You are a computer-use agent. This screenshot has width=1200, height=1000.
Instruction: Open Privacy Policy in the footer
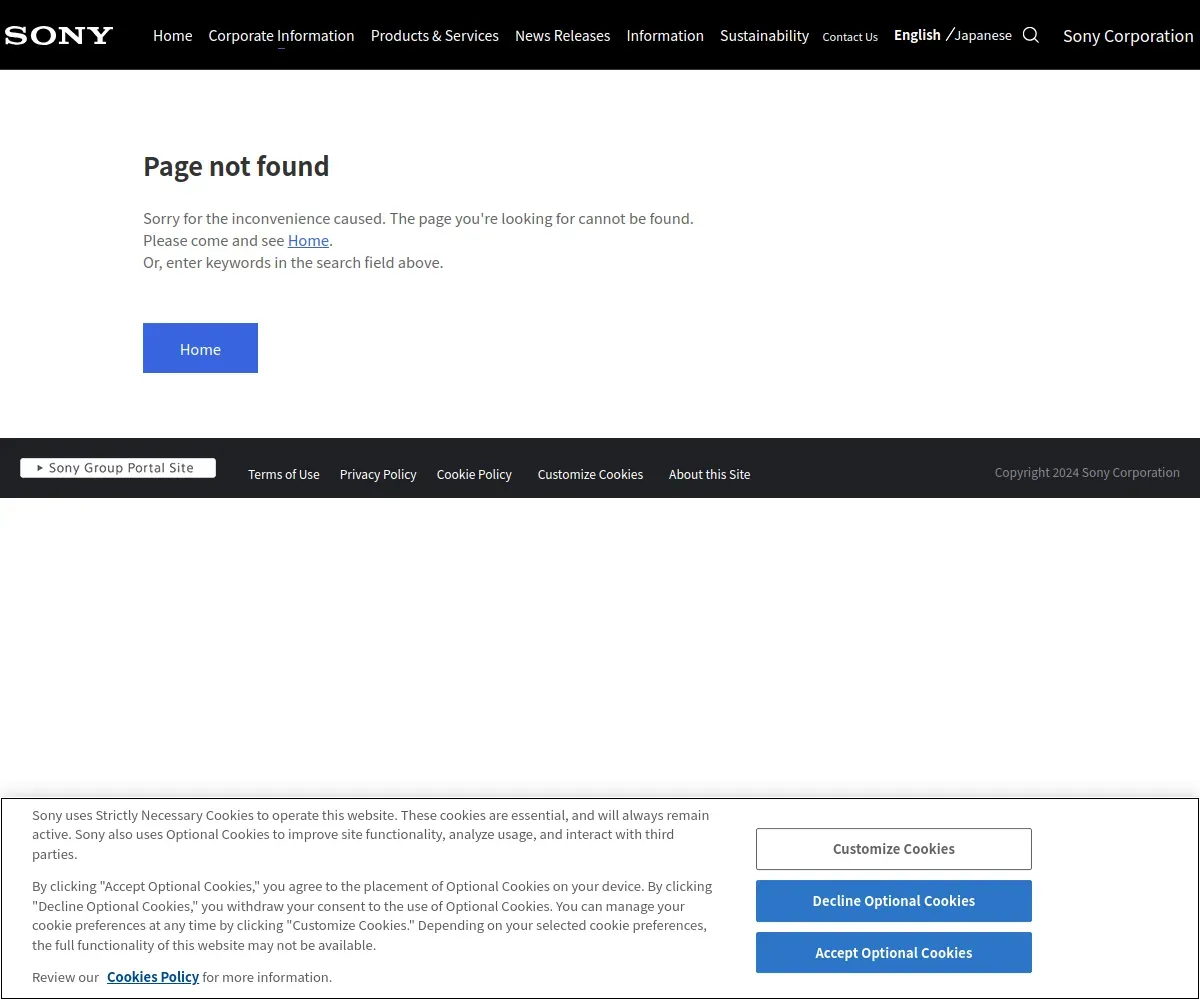[378, 474]
